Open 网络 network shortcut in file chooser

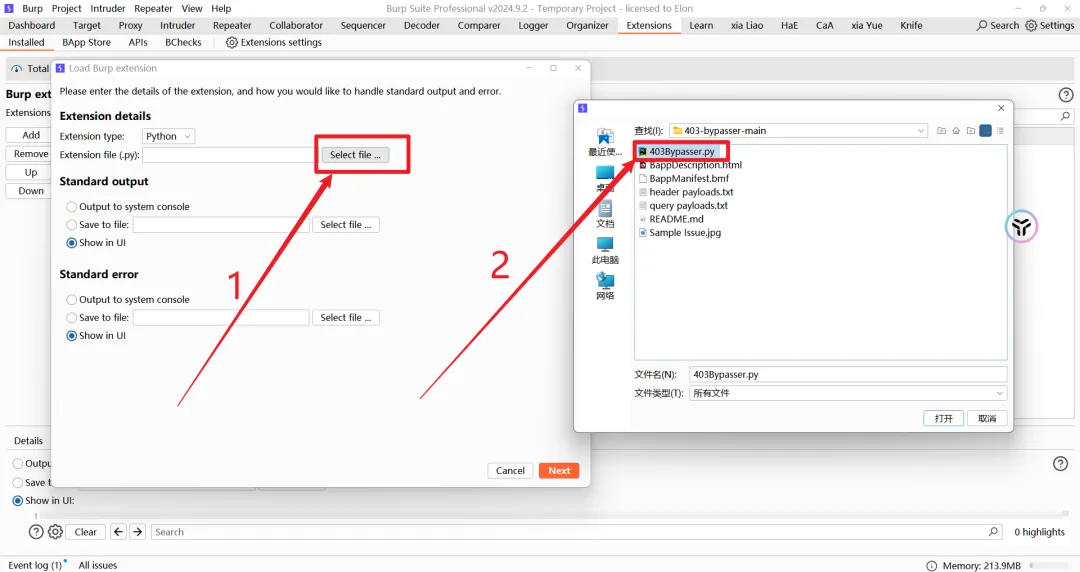pyautogui.click(x=605, y=287)
